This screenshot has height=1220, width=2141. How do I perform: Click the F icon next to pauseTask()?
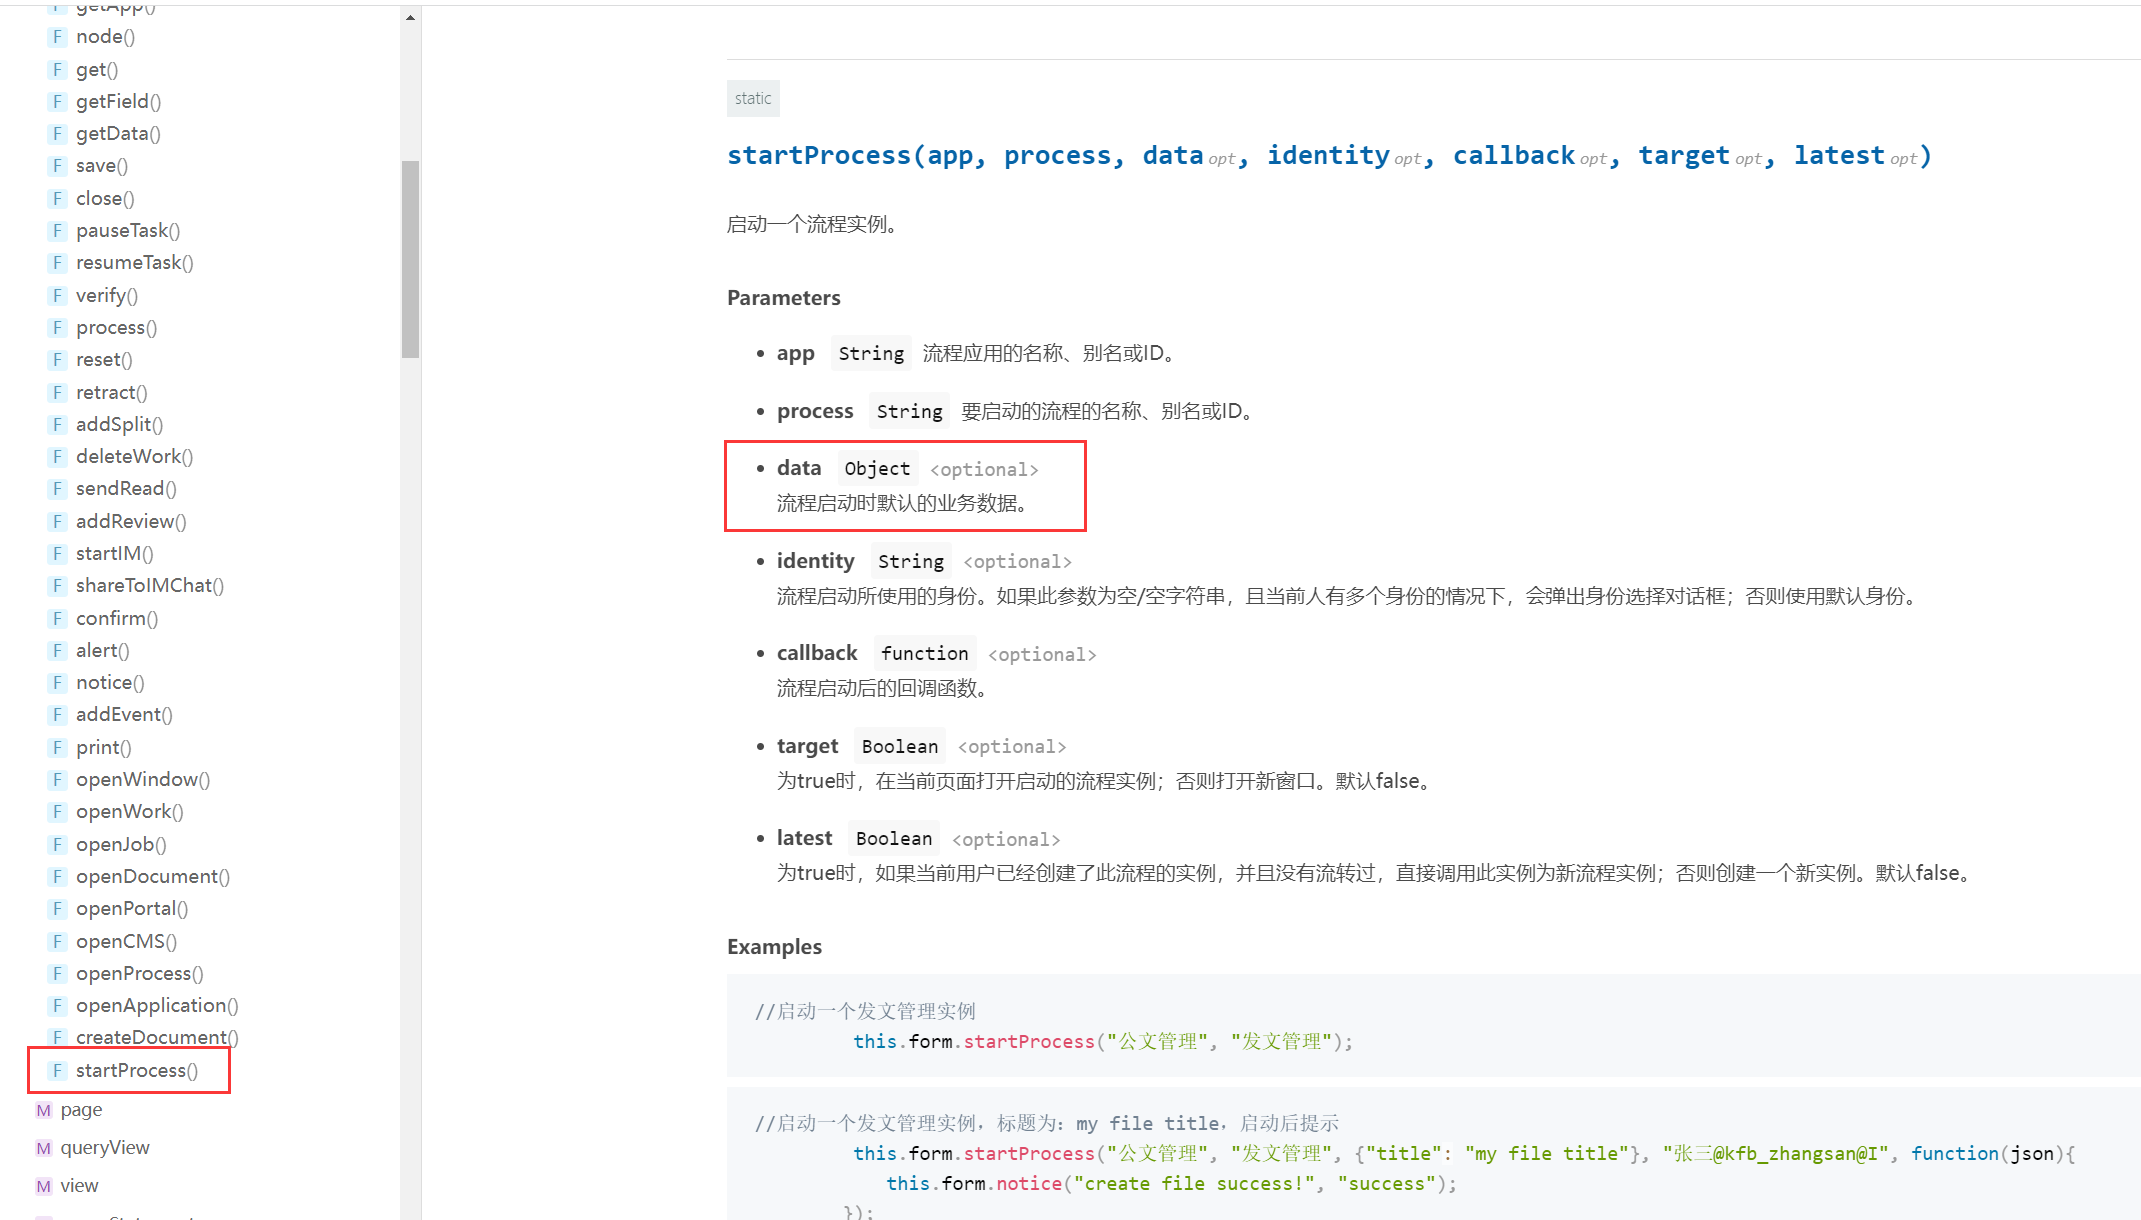point(57,230)
